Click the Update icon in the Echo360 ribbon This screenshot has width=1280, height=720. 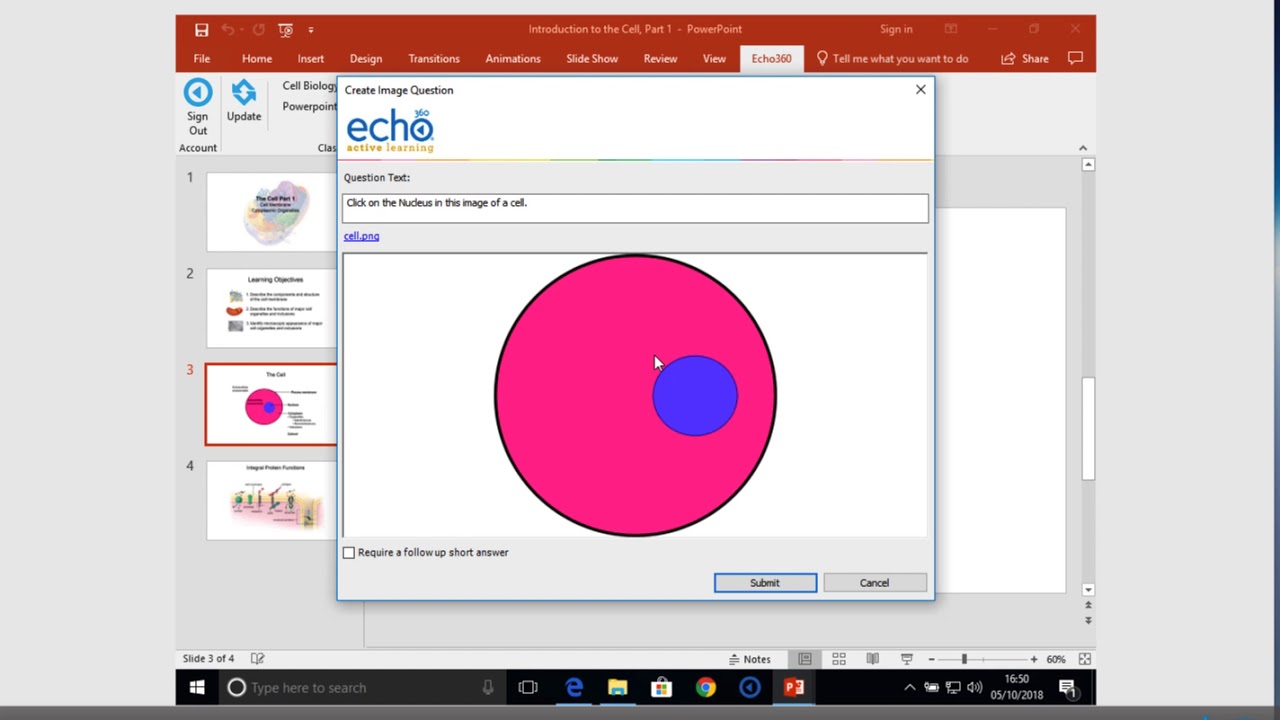(x=243, y=93)
